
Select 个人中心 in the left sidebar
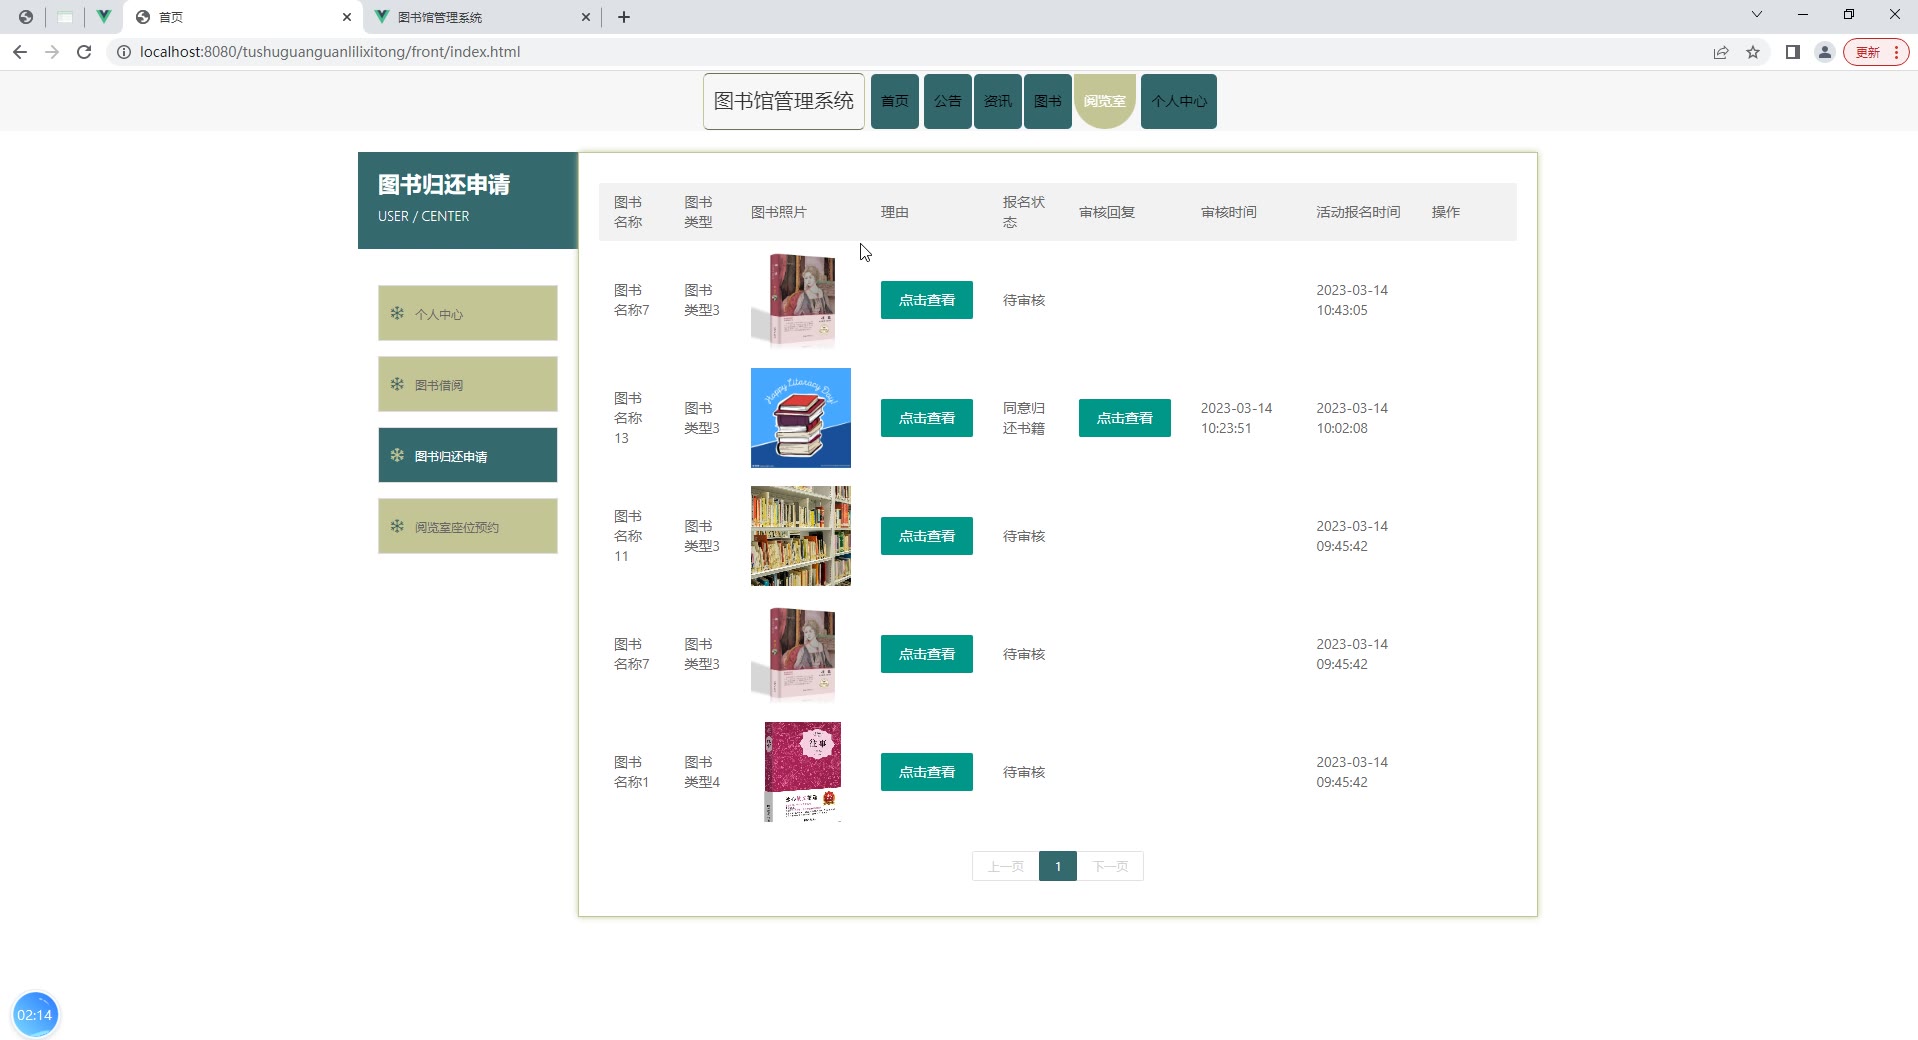[x=468, y=314]
